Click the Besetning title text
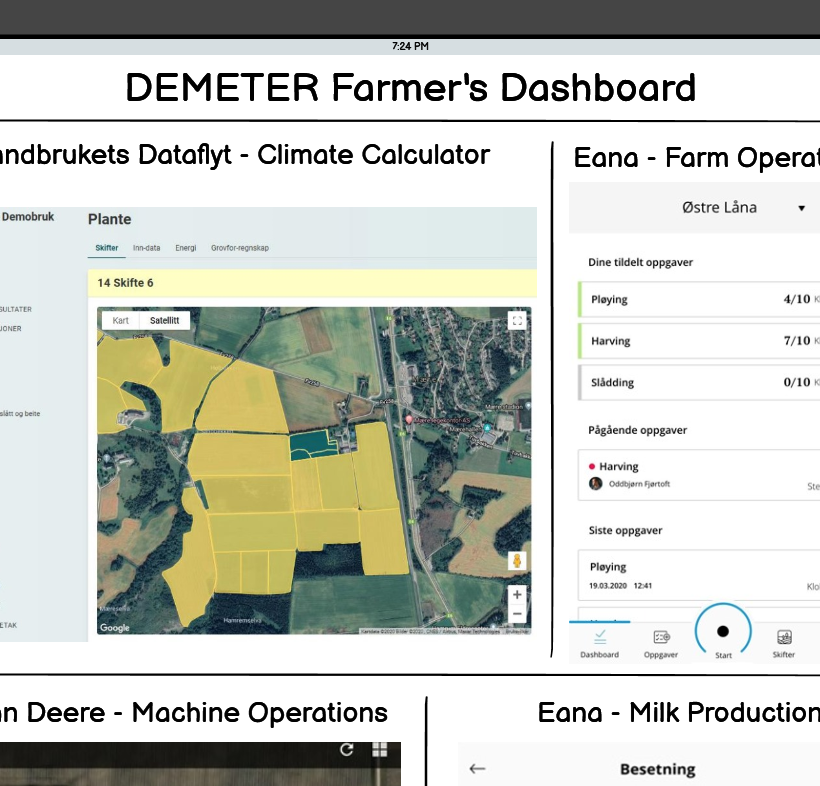 [x=658, y=769]
